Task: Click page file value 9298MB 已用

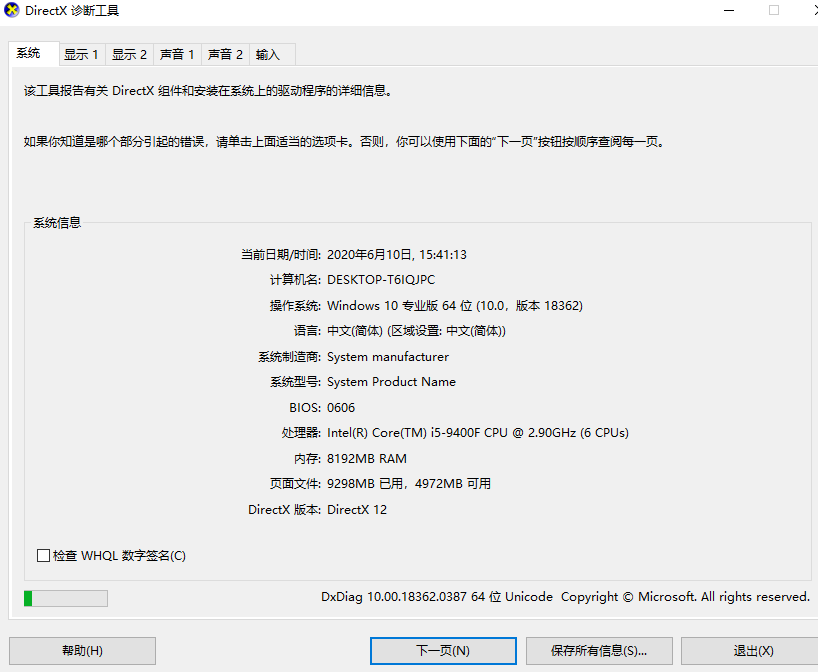Action: (408, 484)
